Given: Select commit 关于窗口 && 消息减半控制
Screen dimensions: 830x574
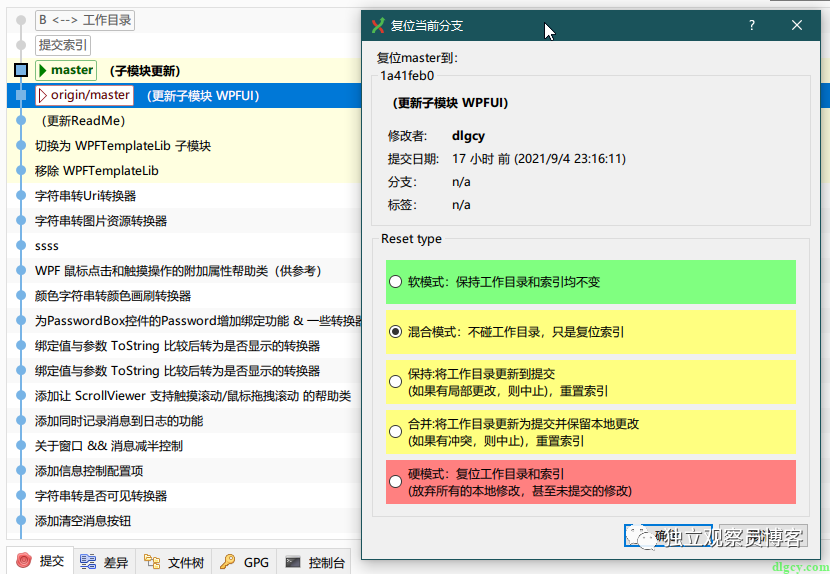Looking at the screenshot, I should click(184, 446).
